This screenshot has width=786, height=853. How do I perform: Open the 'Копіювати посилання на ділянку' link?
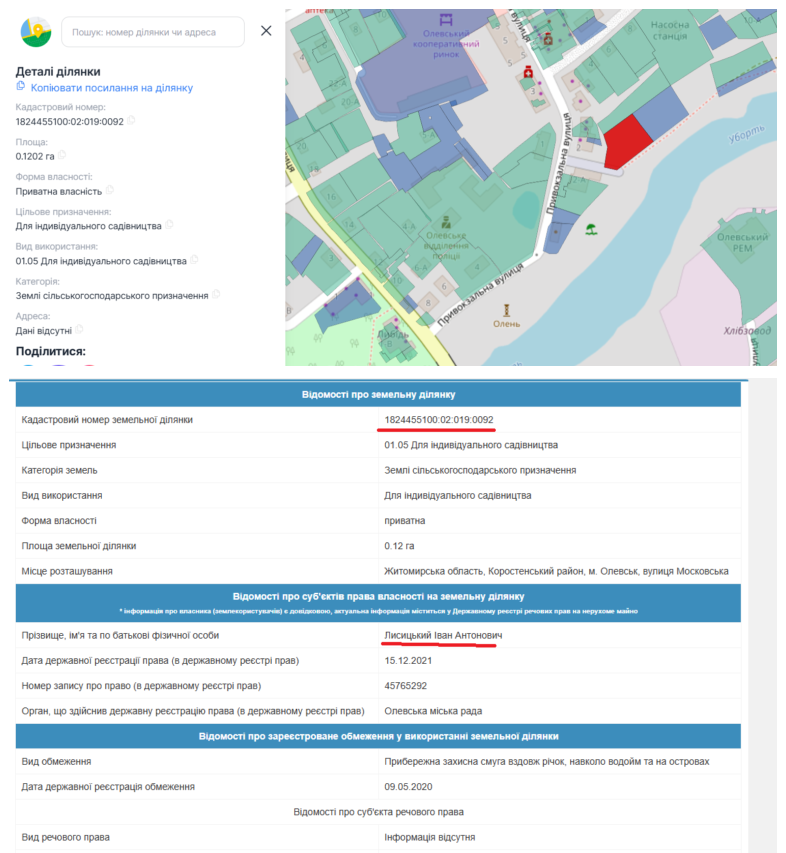(112, 88)
